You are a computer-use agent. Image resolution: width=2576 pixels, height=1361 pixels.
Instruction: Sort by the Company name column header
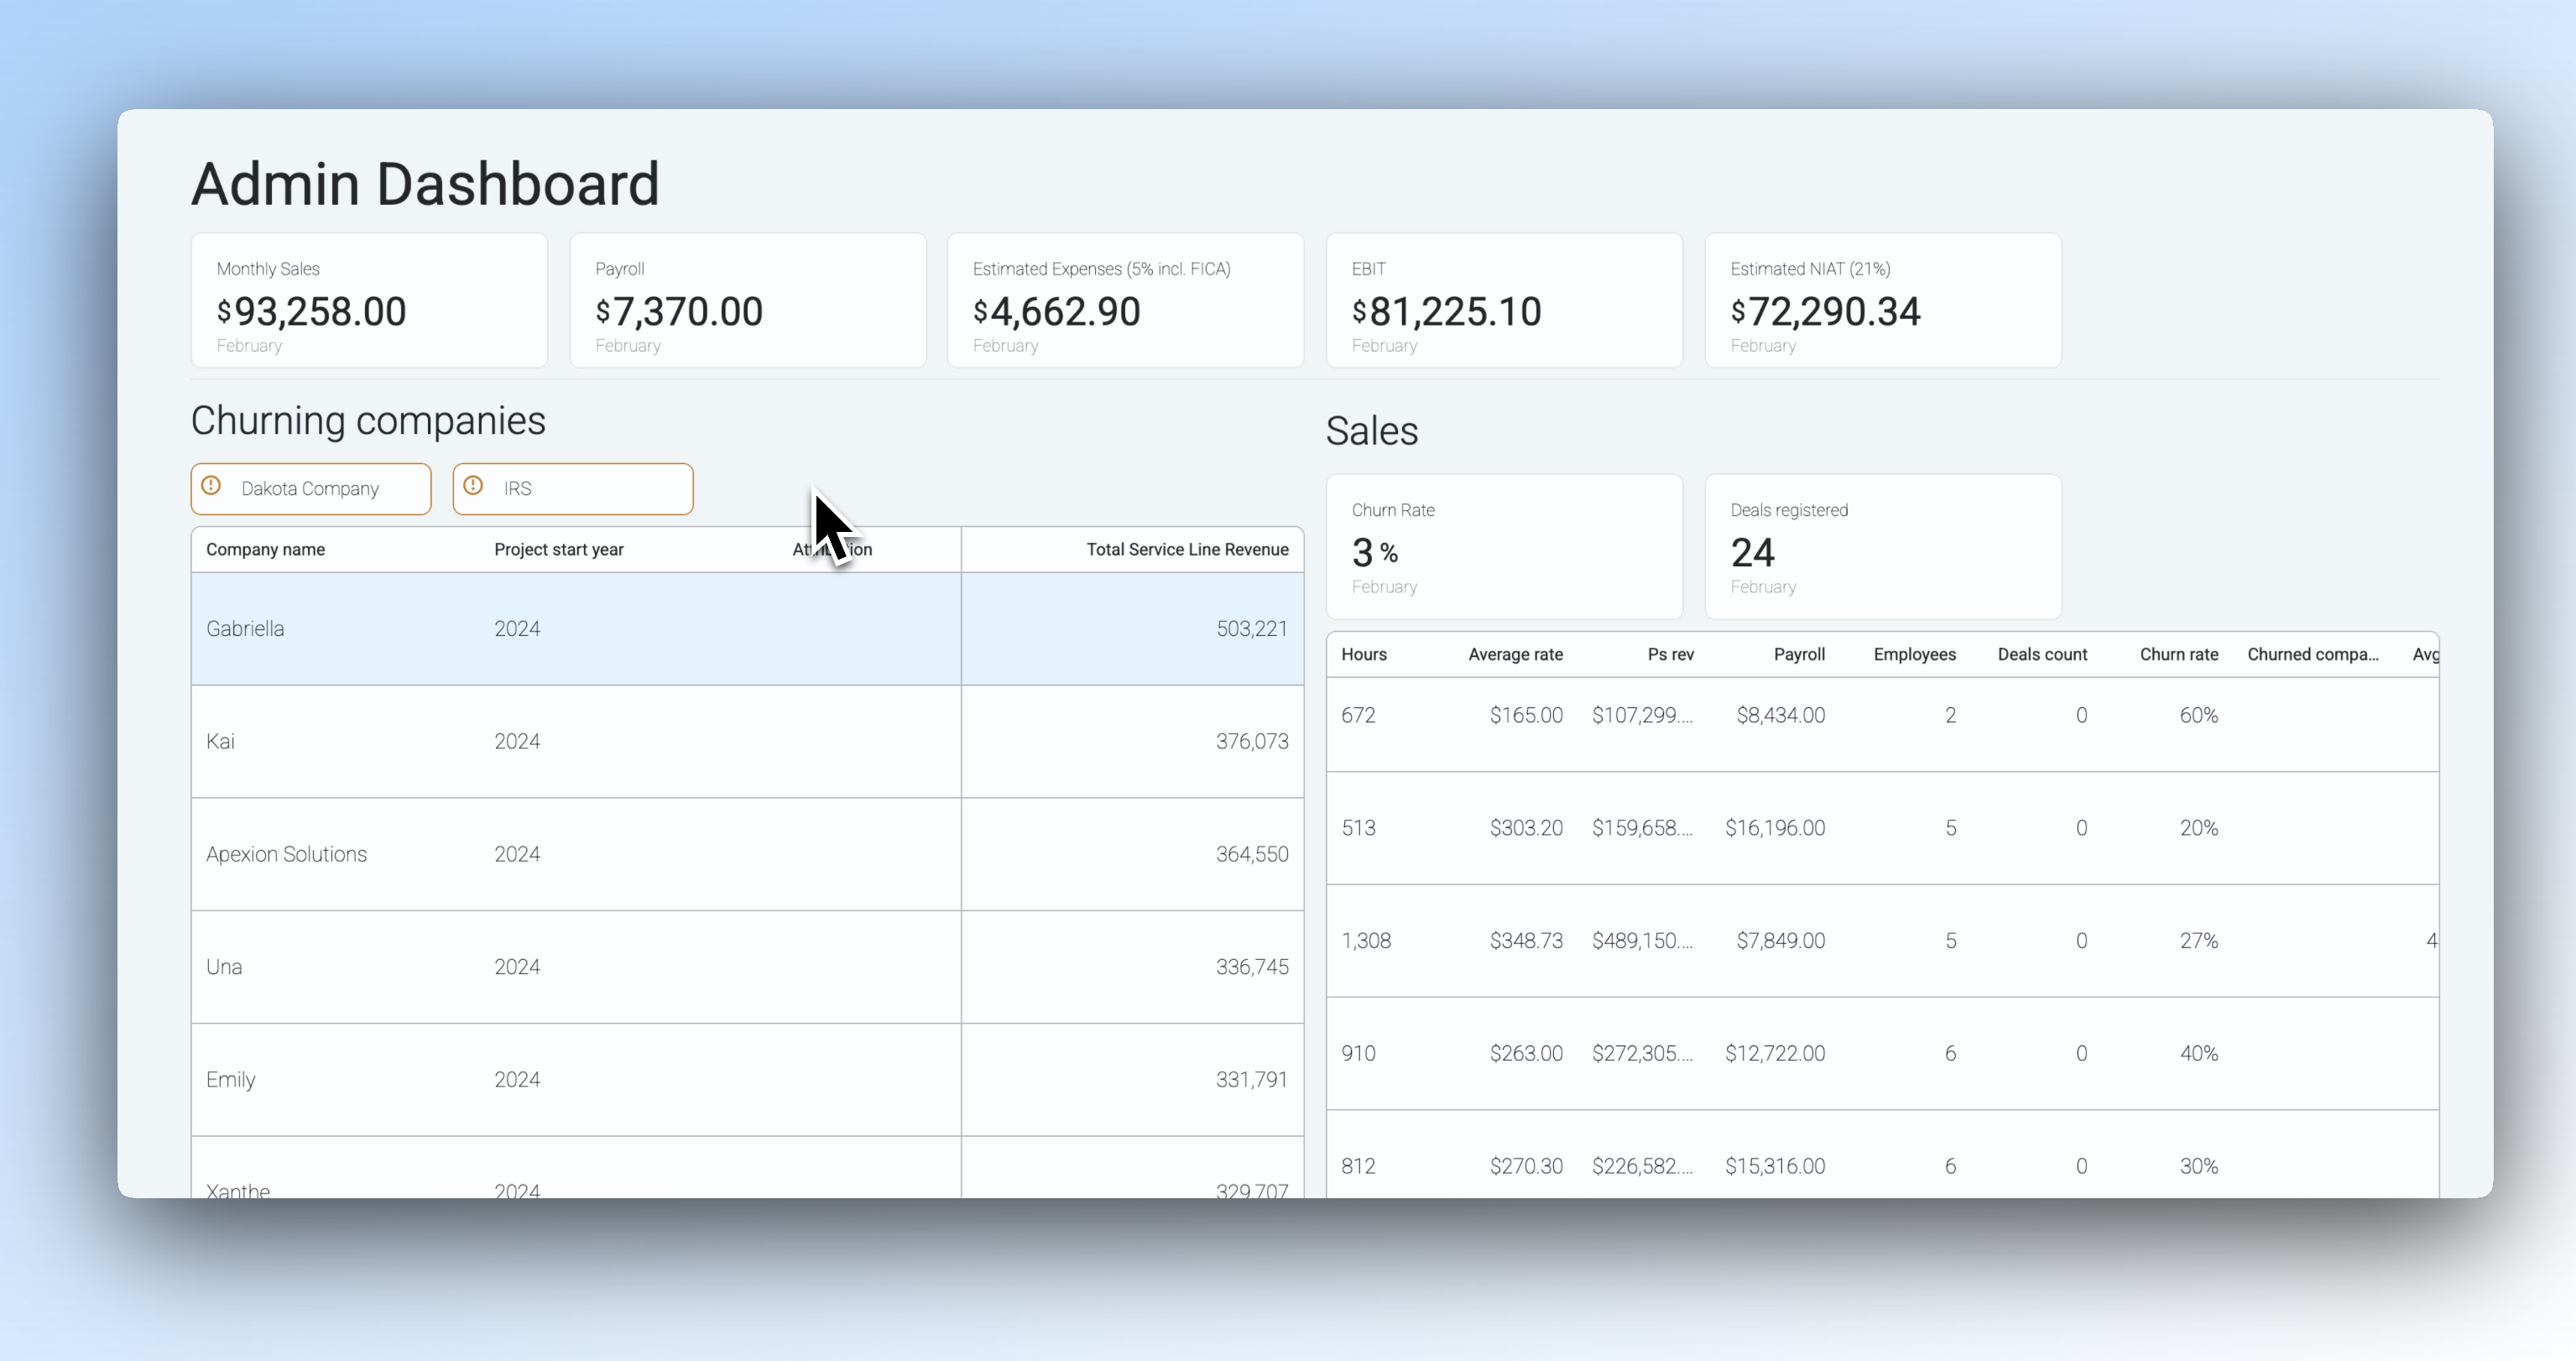[x=265, y=550]
